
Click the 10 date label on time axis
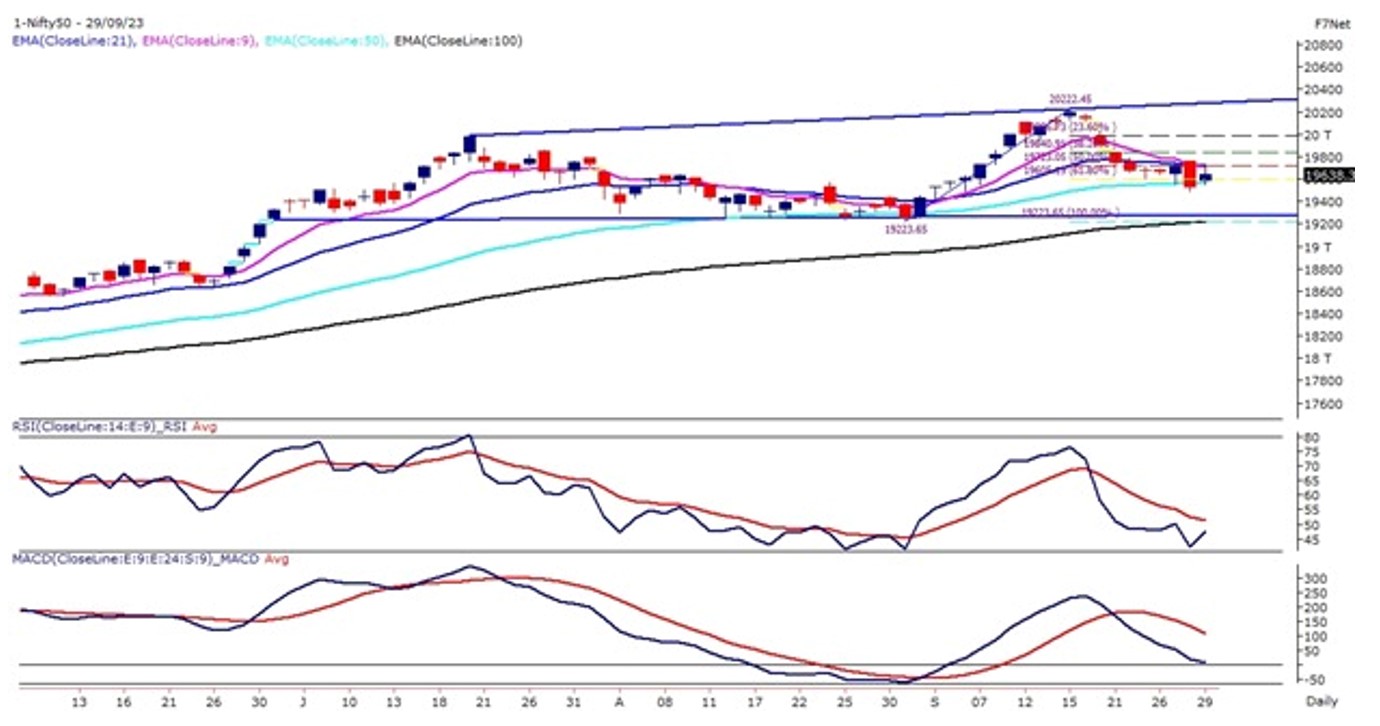coord(349,700)
